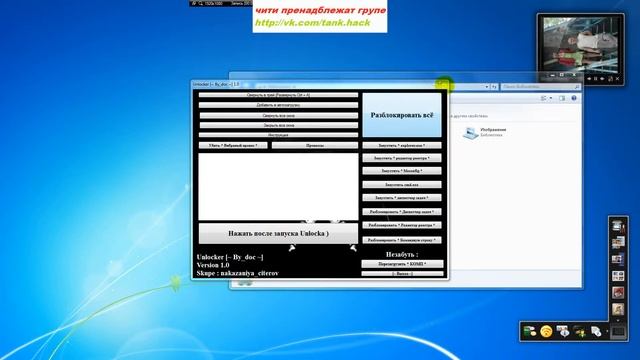Click "Запустить * редактор реестра *" button
The width and height of the screenshot is (640, 360).
tap(402, 158)
